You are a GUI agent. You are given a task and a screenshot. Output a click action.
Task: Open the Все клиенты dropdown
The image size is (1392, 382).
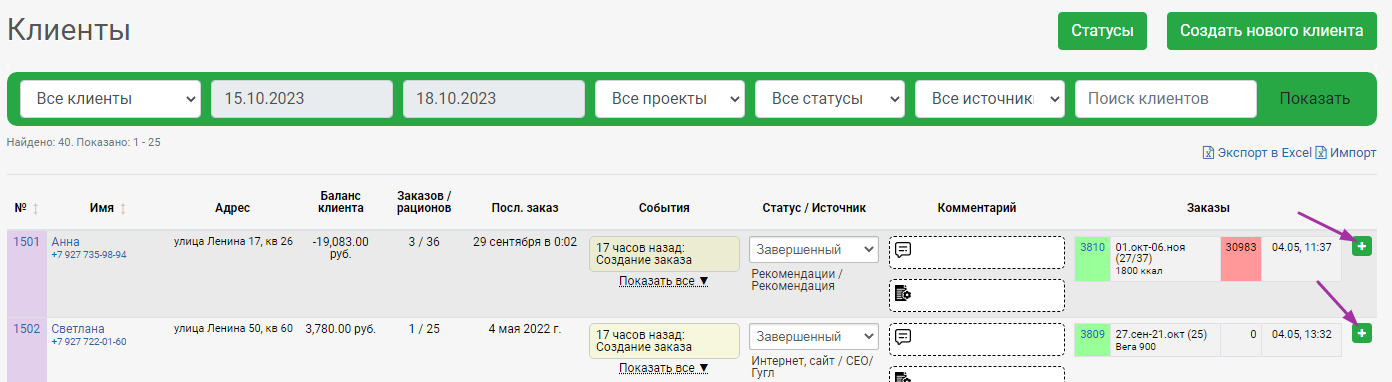[x=110, y=99]
